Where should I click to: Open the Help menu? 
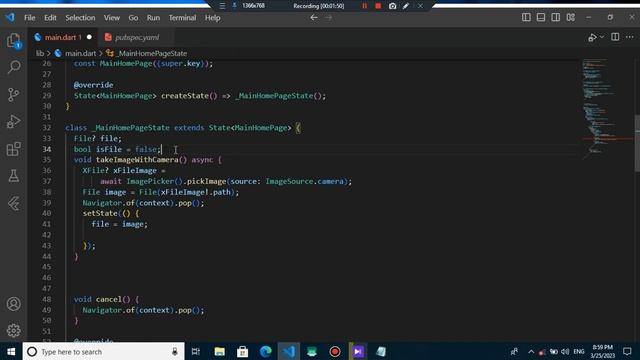point(212,18)
